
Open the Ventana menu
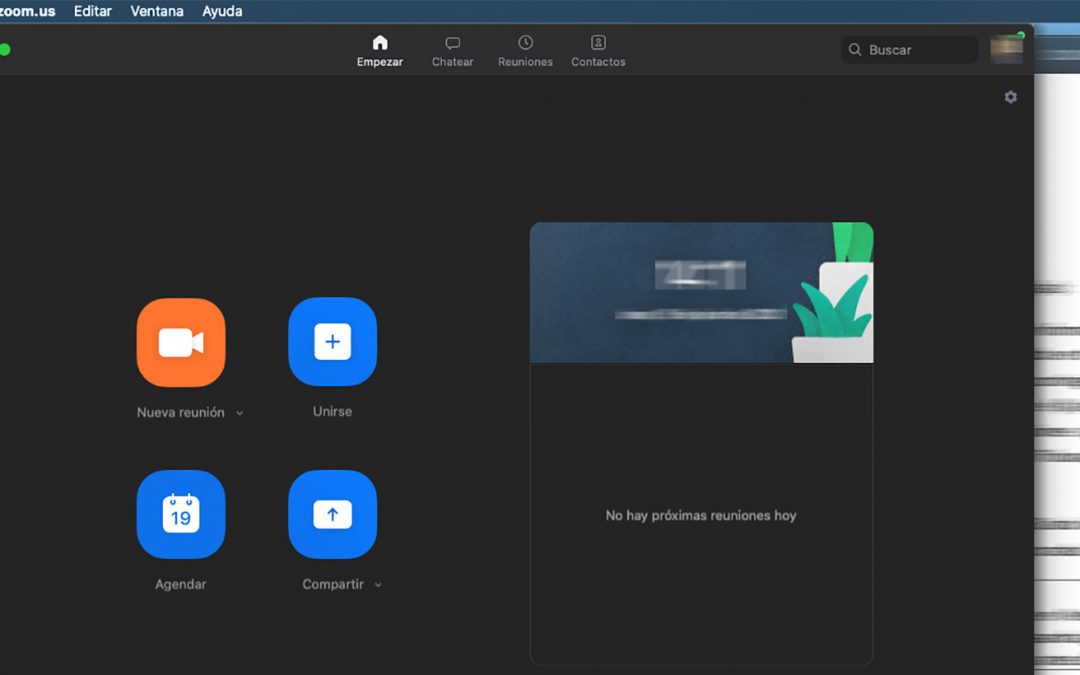pyautogui.click(x=157, y=11)
